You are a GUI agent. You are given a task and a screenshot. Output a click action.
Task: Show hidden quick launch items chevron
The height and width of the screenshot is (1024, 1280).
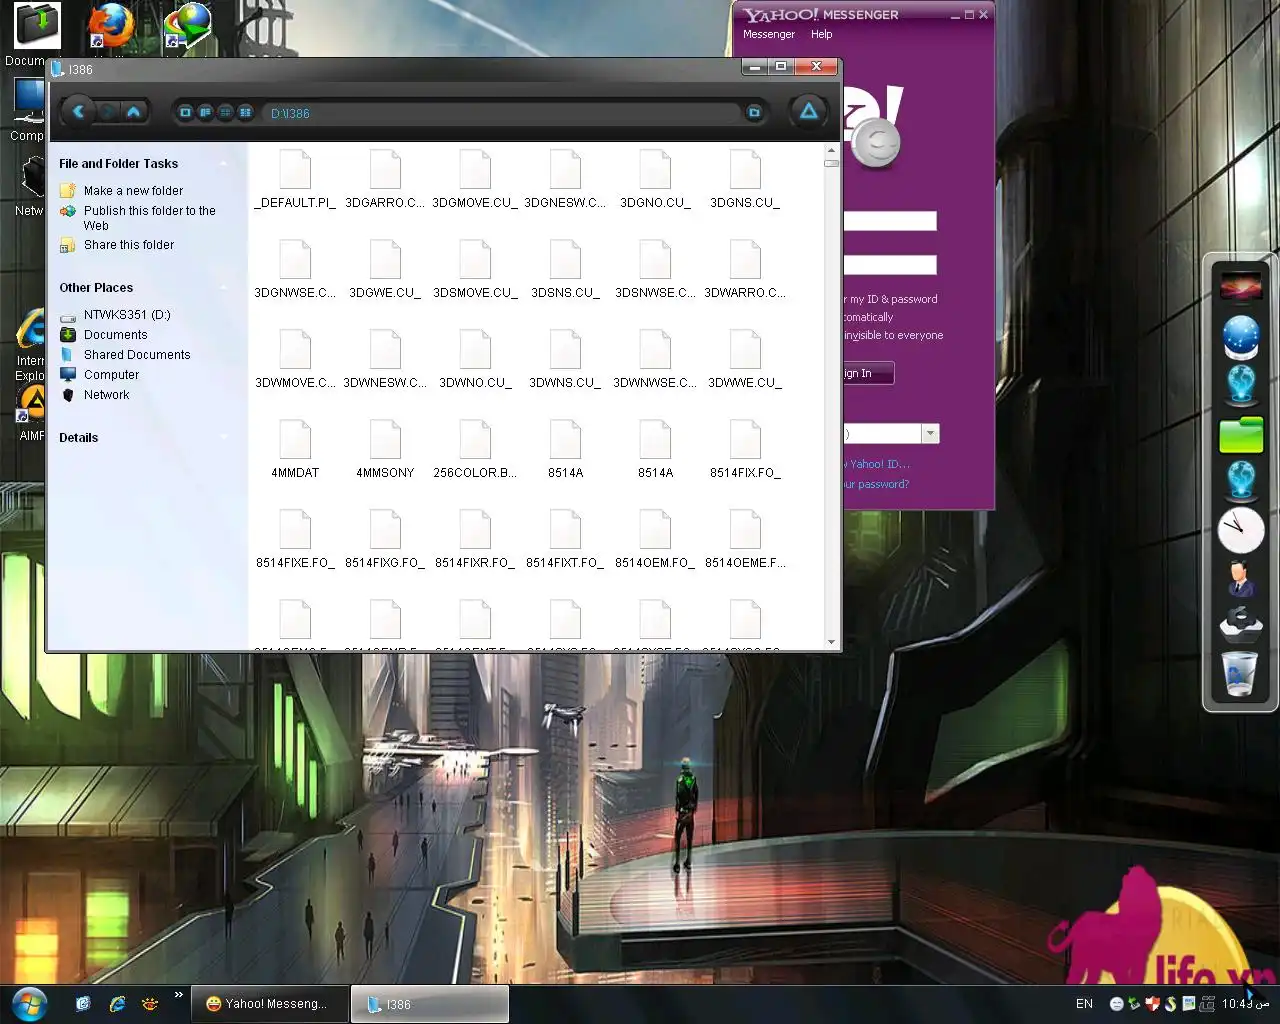[x=179, y=995]
